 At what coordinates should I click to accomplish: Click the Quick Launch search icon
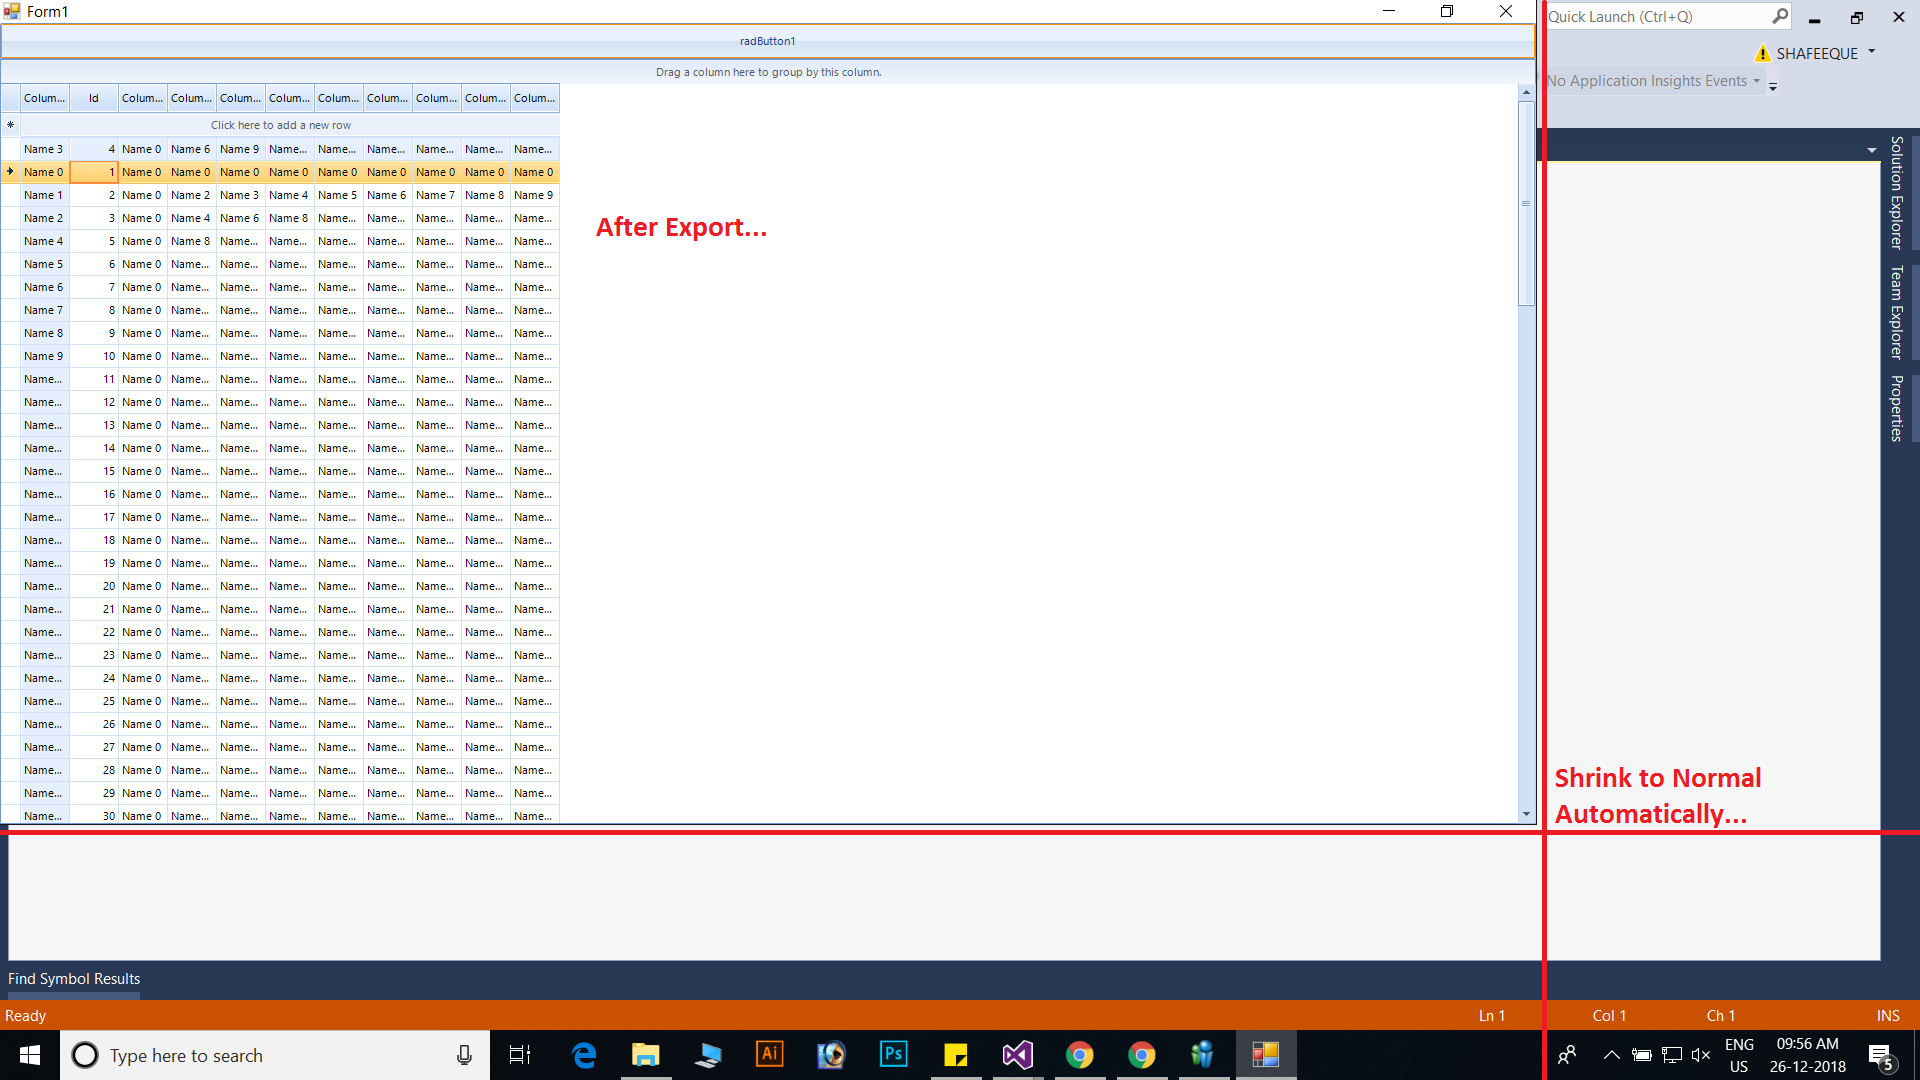pyautogui.click(x=1780, y=16)
